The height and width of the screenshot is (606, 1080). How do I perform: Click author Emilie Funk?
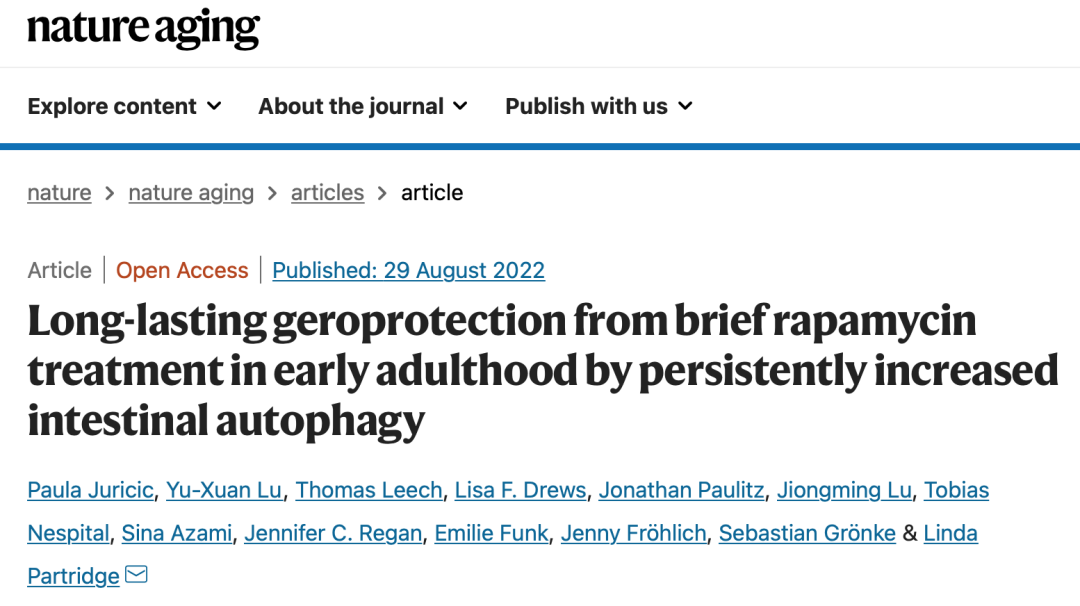coord(491,533)
